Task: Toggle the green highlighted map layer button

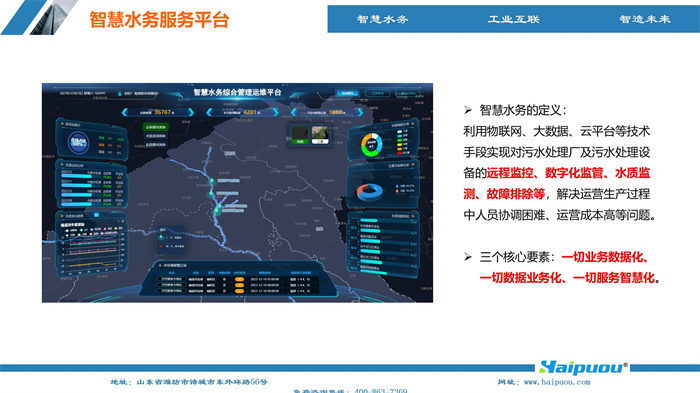Action: tap(155, 127)
